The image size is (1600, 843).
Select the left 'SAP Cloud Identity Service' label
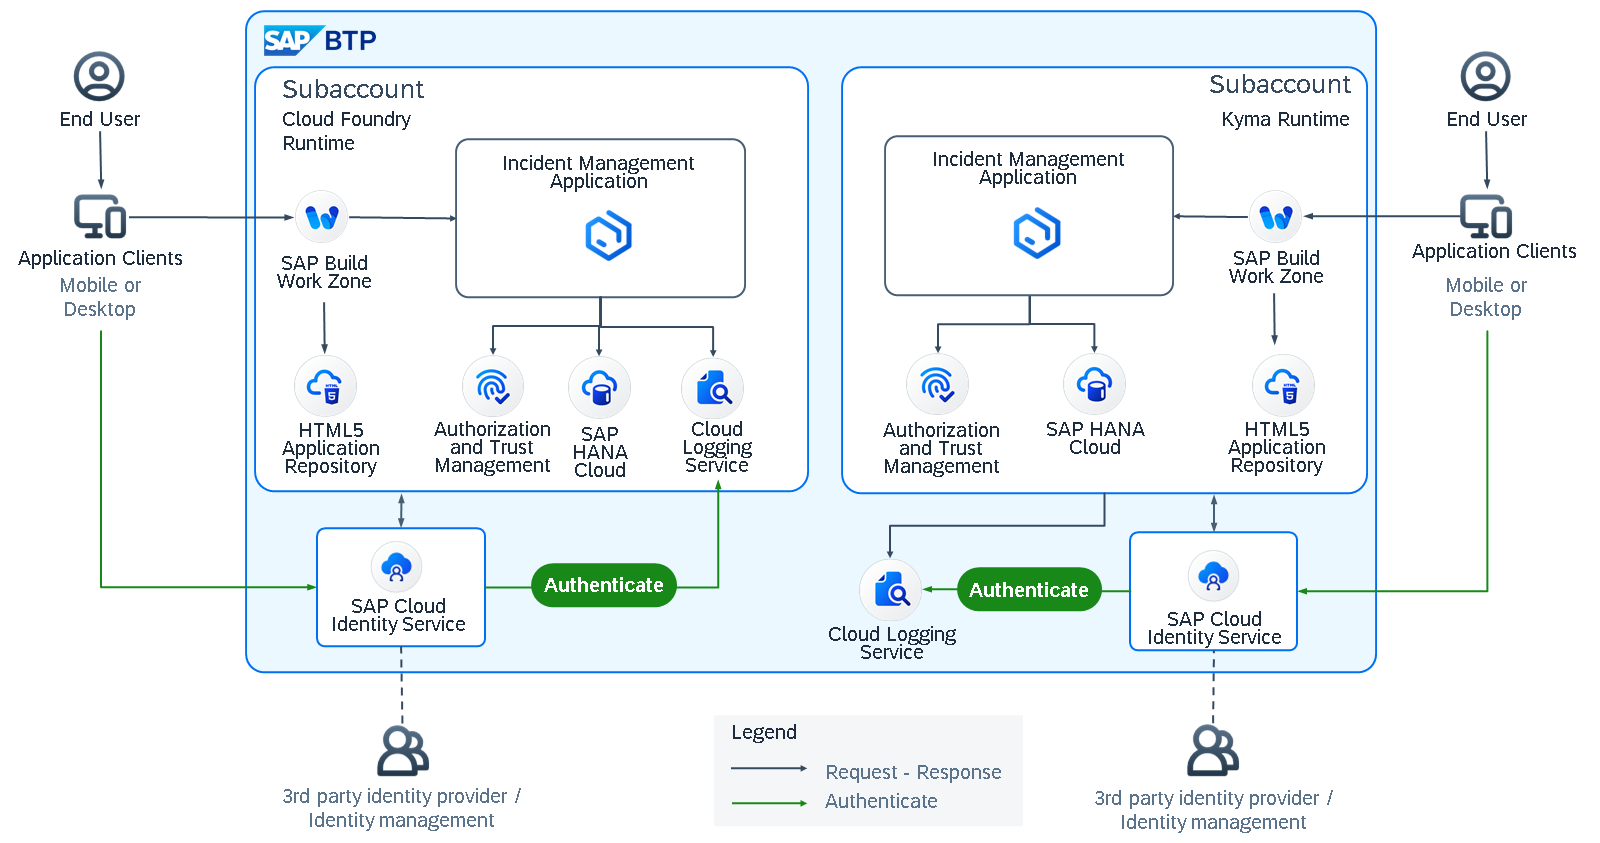click(398, 615)
